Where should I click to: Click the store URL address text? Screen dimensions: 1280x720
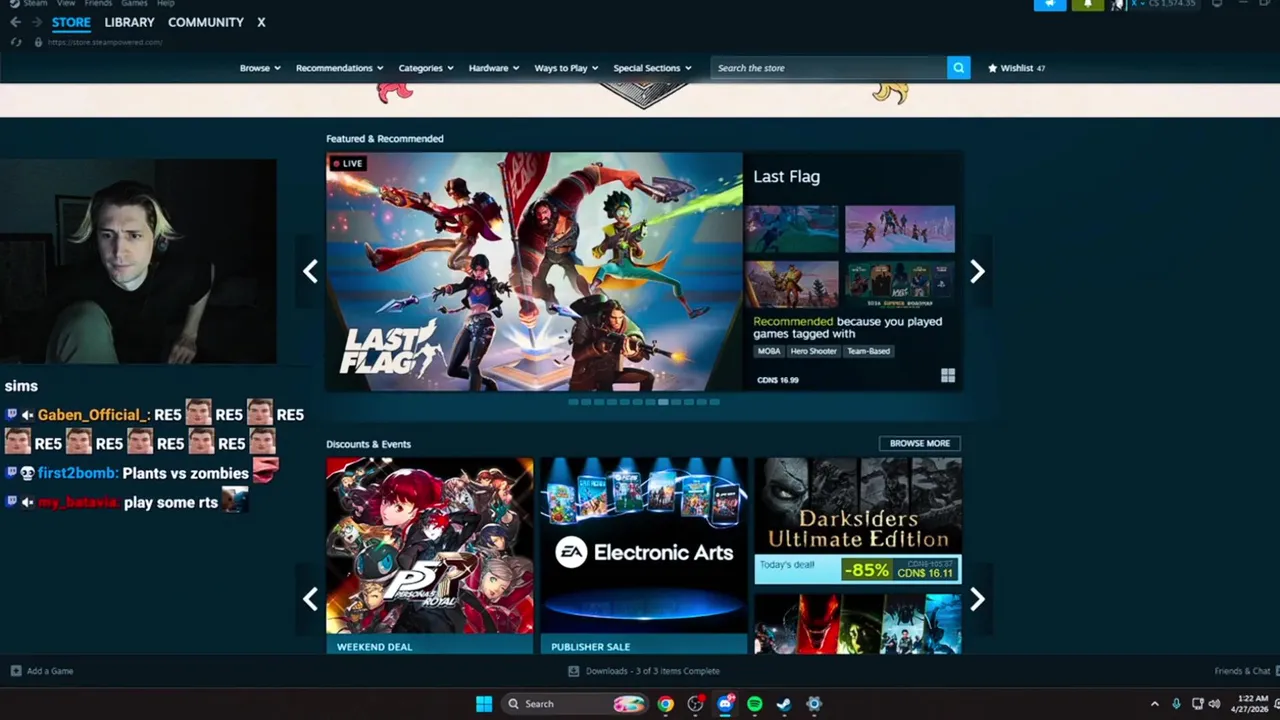pos(104,42)
